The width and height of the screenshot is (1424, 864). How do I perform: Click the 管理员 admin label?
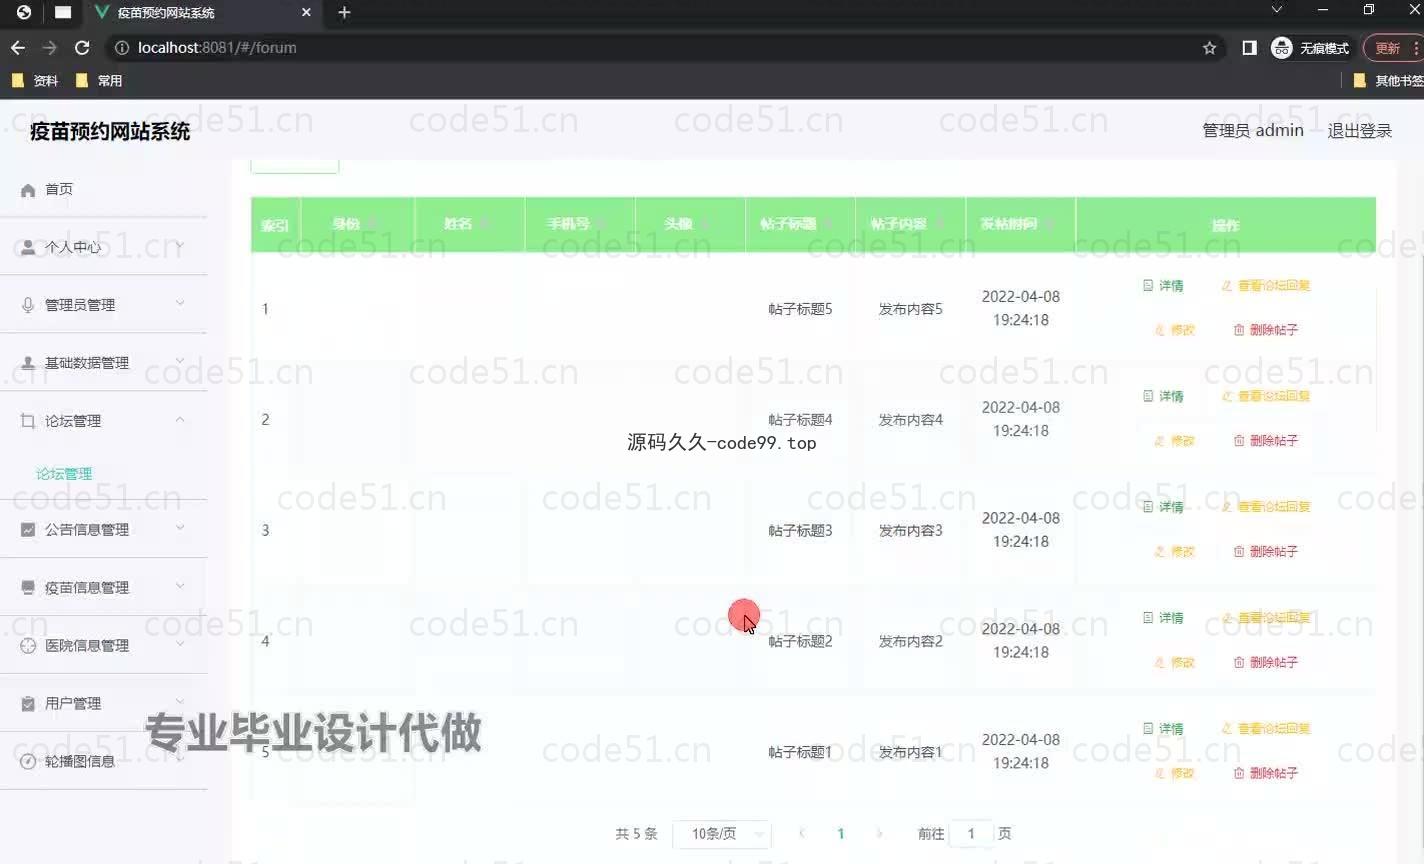tap(1253, 131)
